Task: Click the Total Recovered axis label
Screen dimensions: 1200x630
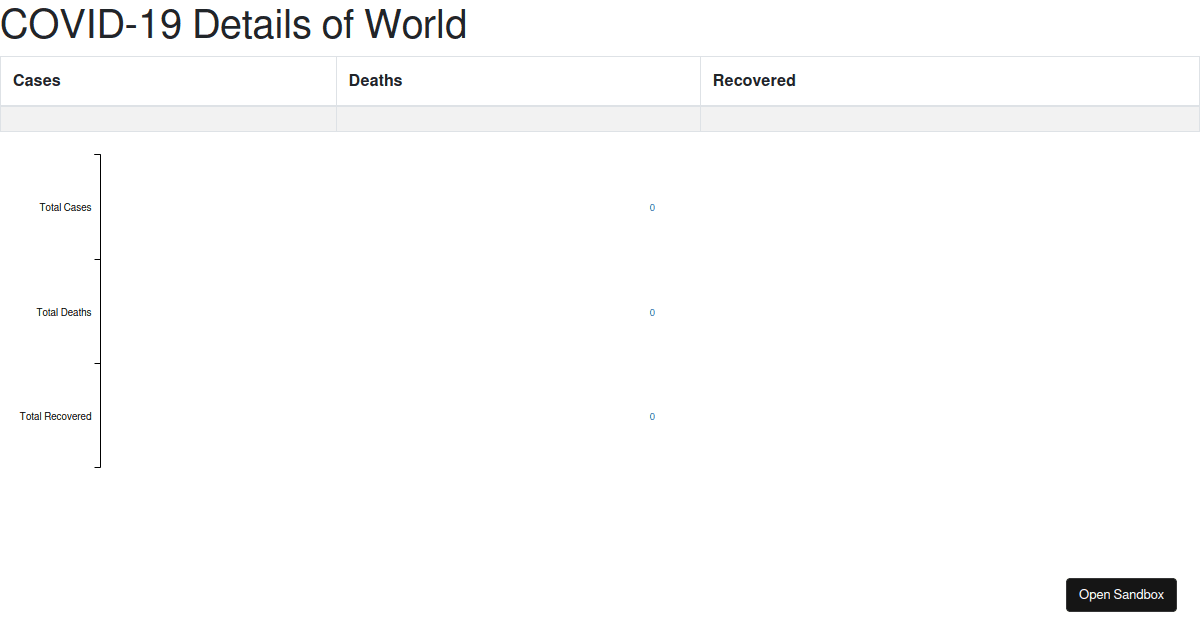Action: coord(56,417)
